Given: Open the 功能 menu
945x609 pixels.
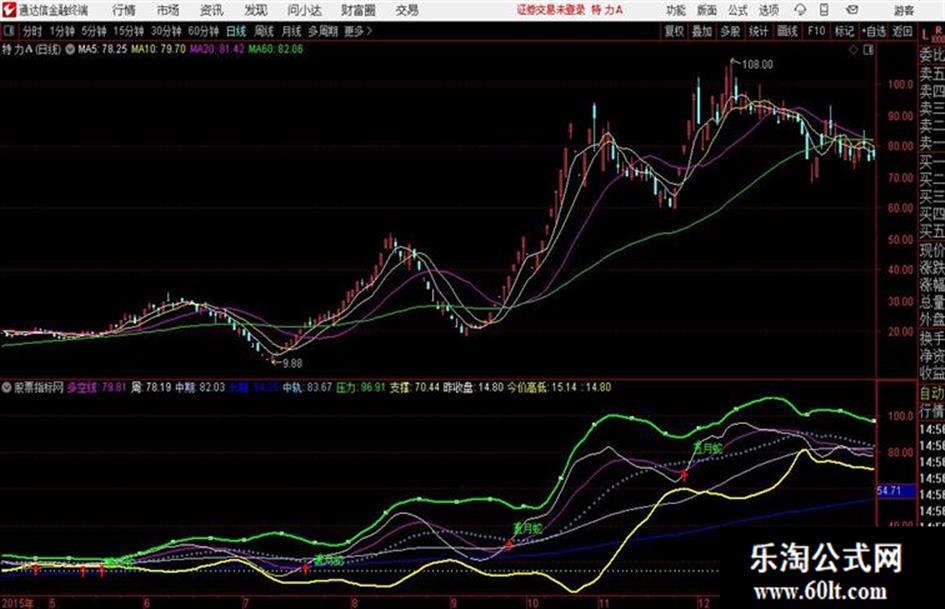Looking at the screenshot, I should click(x=676, y=10).
